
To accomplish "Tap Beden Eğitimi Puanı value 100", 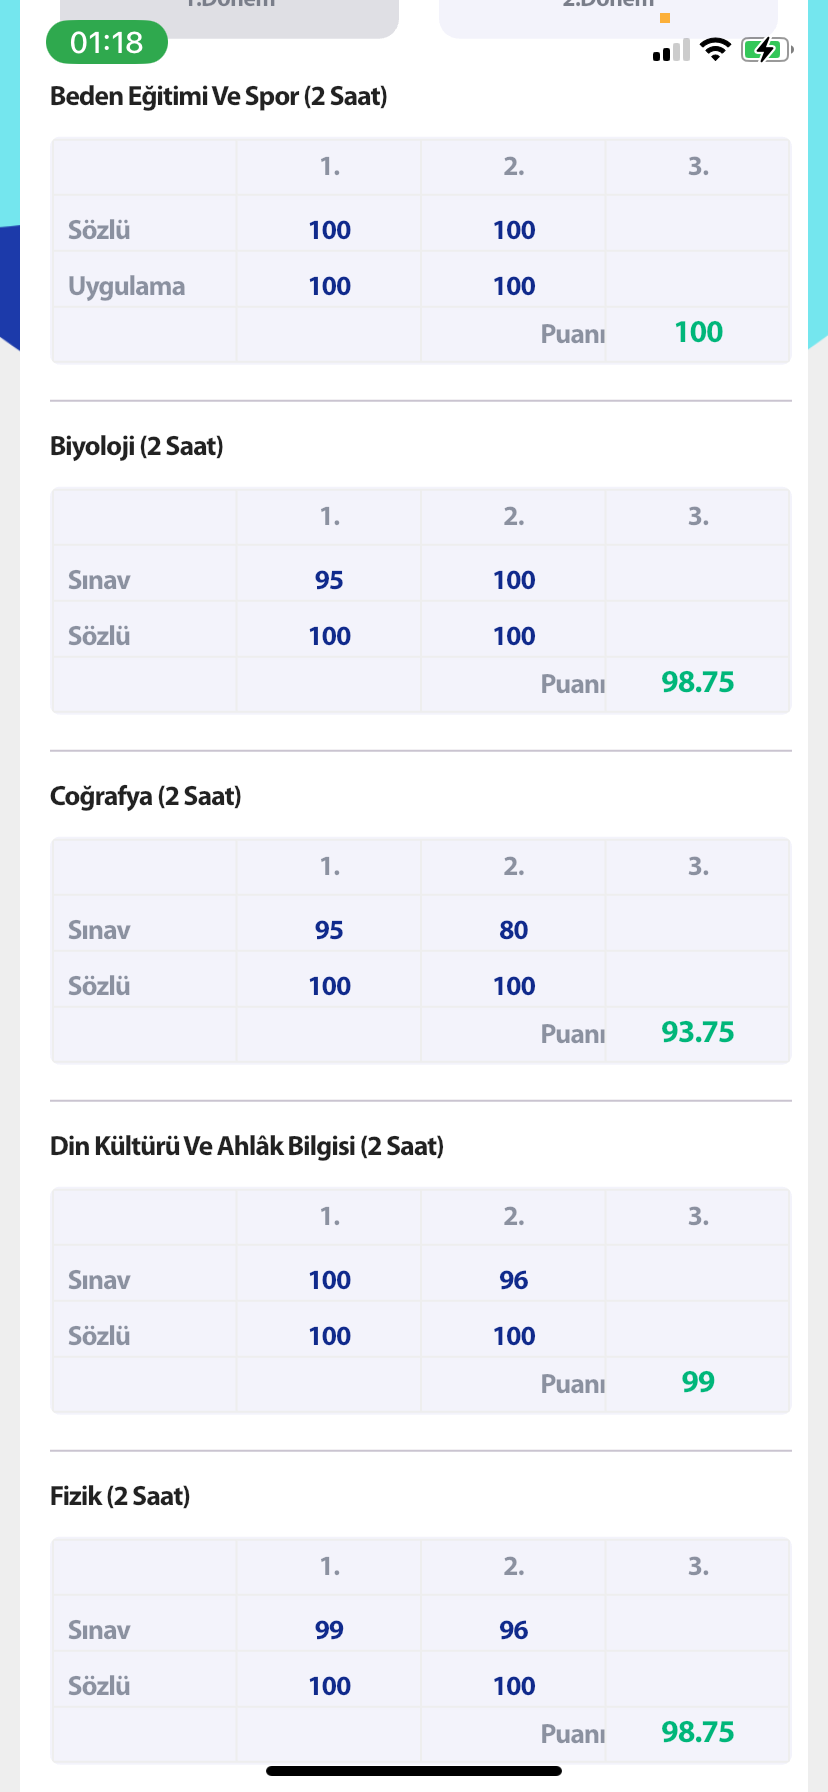I will point(698,332).
